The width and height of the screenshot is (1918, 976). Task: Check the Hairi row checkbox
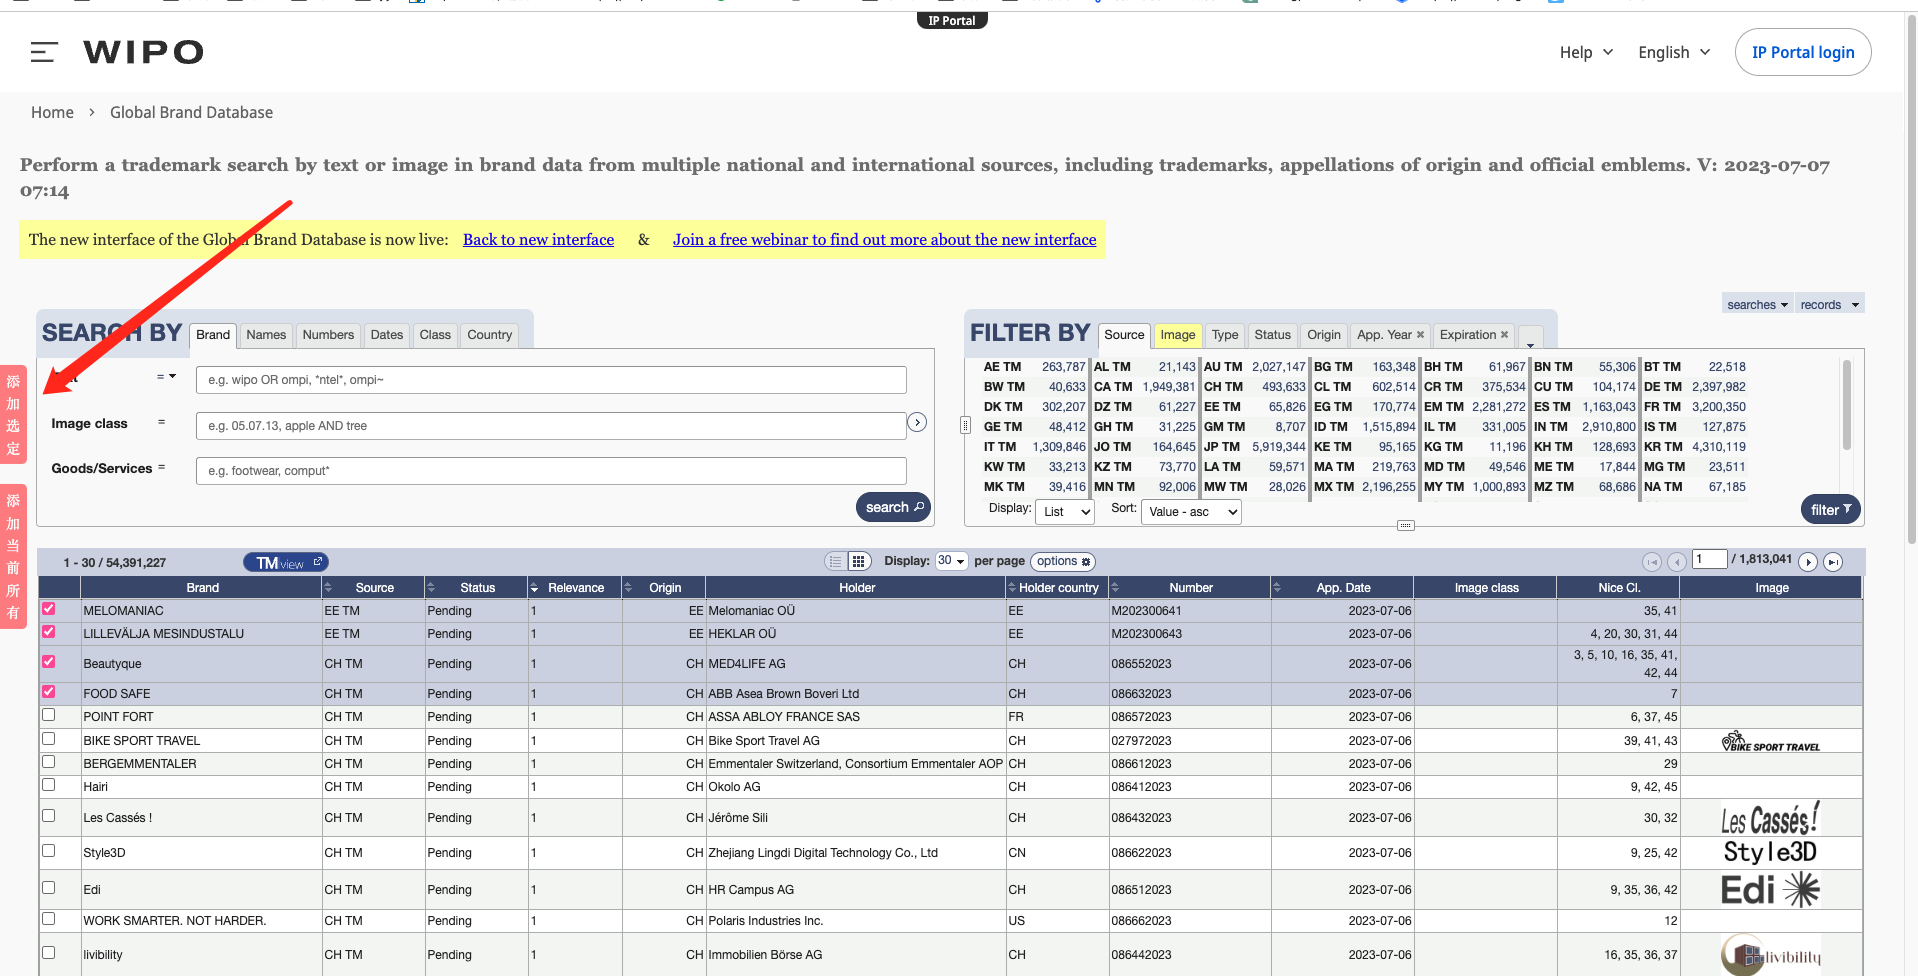(48, 785)
